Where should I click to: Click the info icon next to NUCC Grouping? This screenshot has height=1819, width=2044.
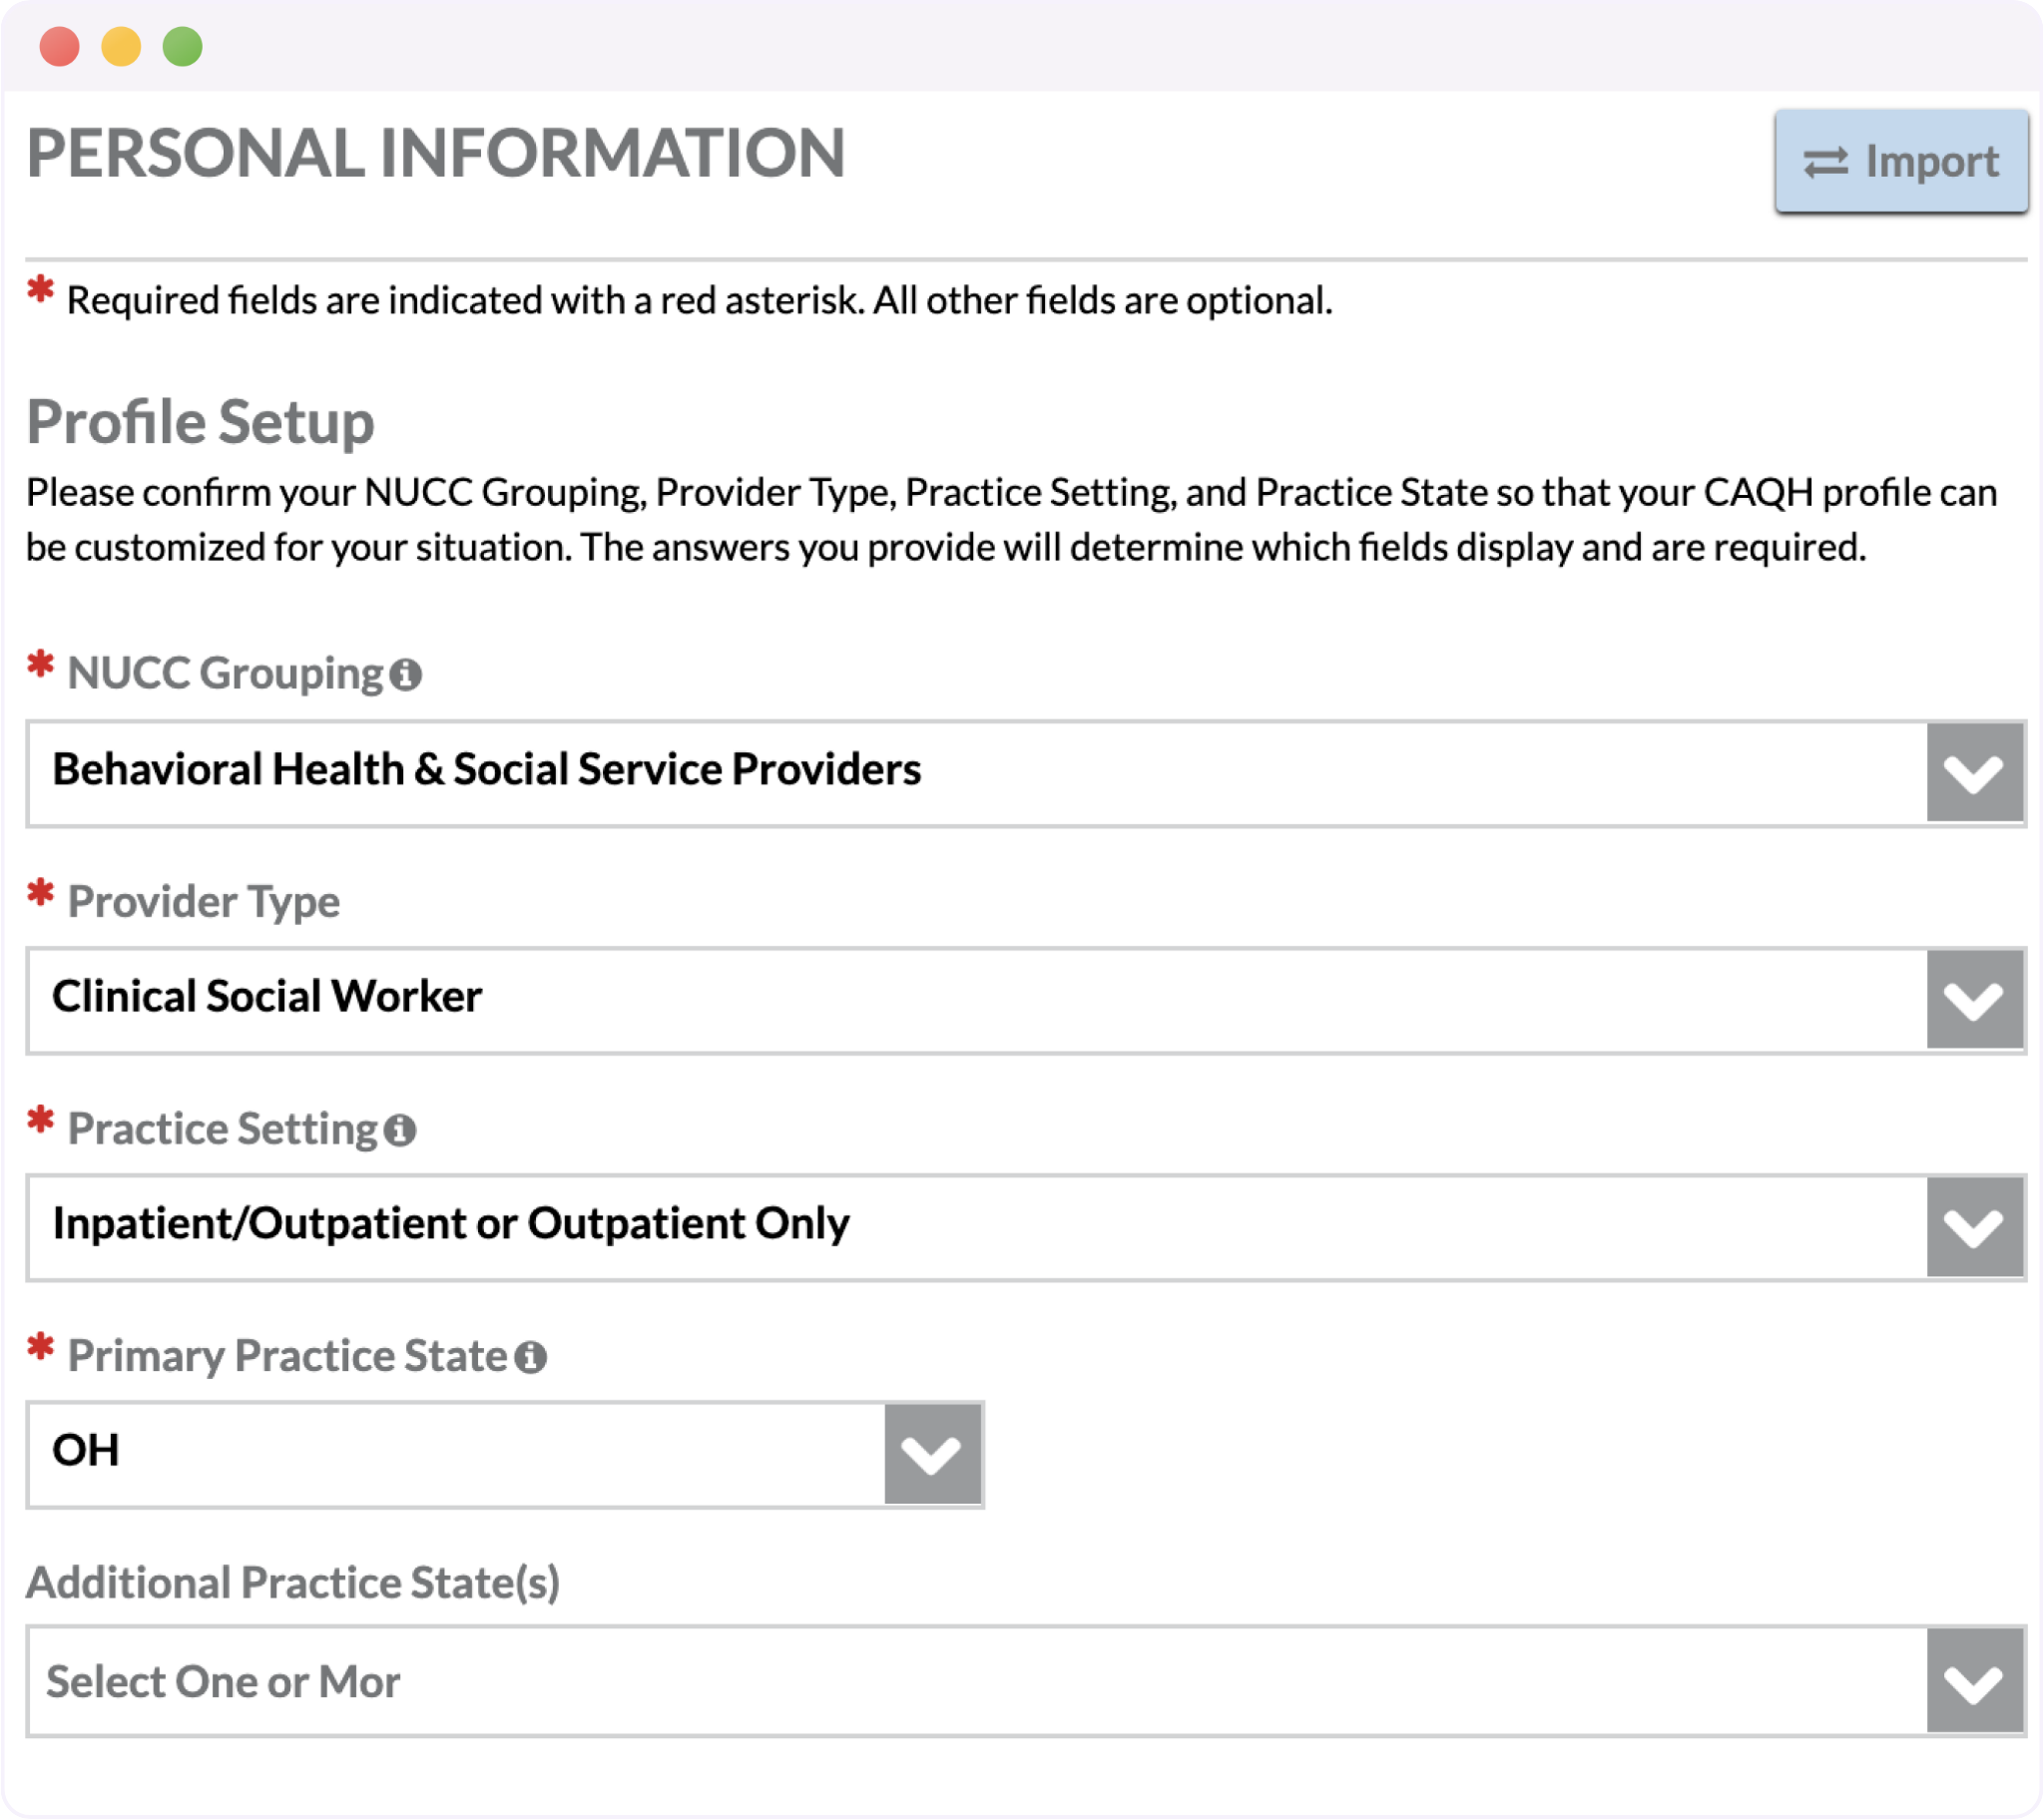[404, 674]
